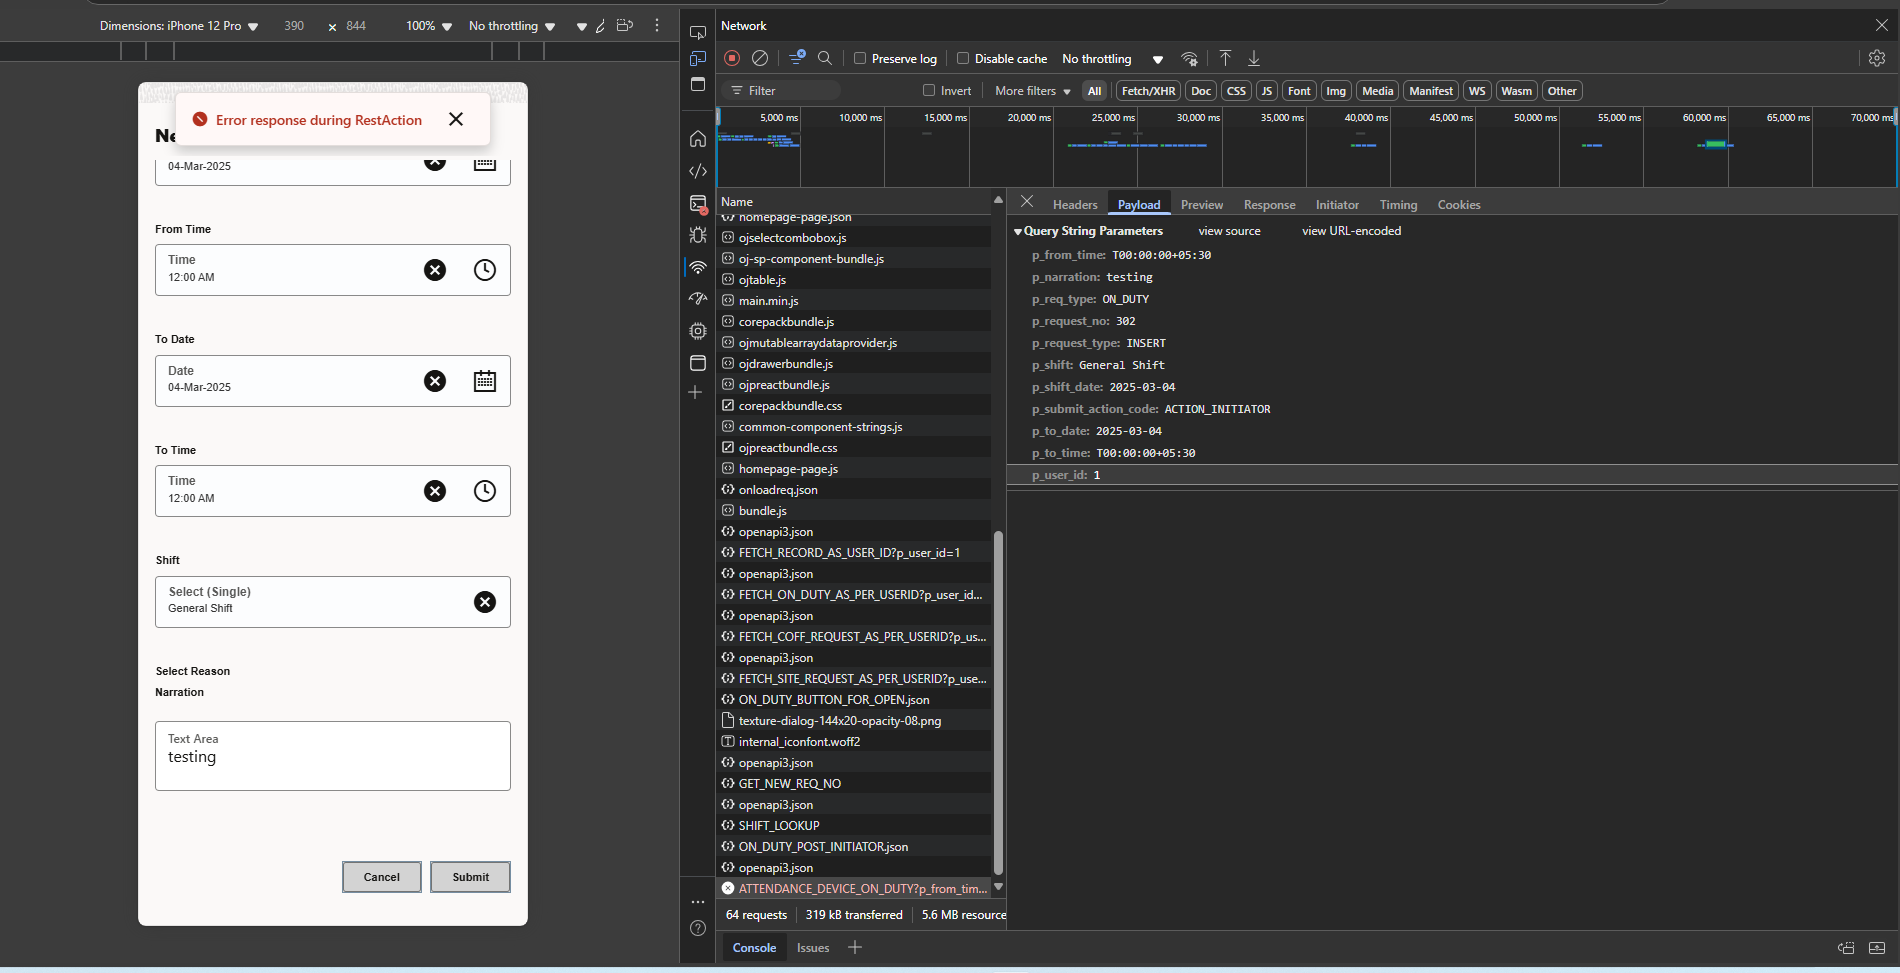Tick the Invert filter checkbox
This screenshot has height=973, width=1900.
click(x=929, y=90)
